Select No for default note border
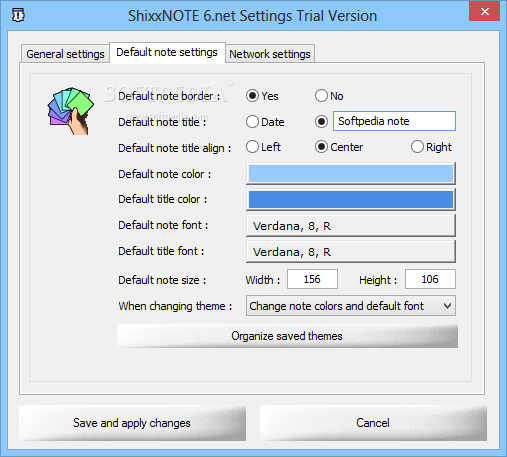 coord(329,96)
